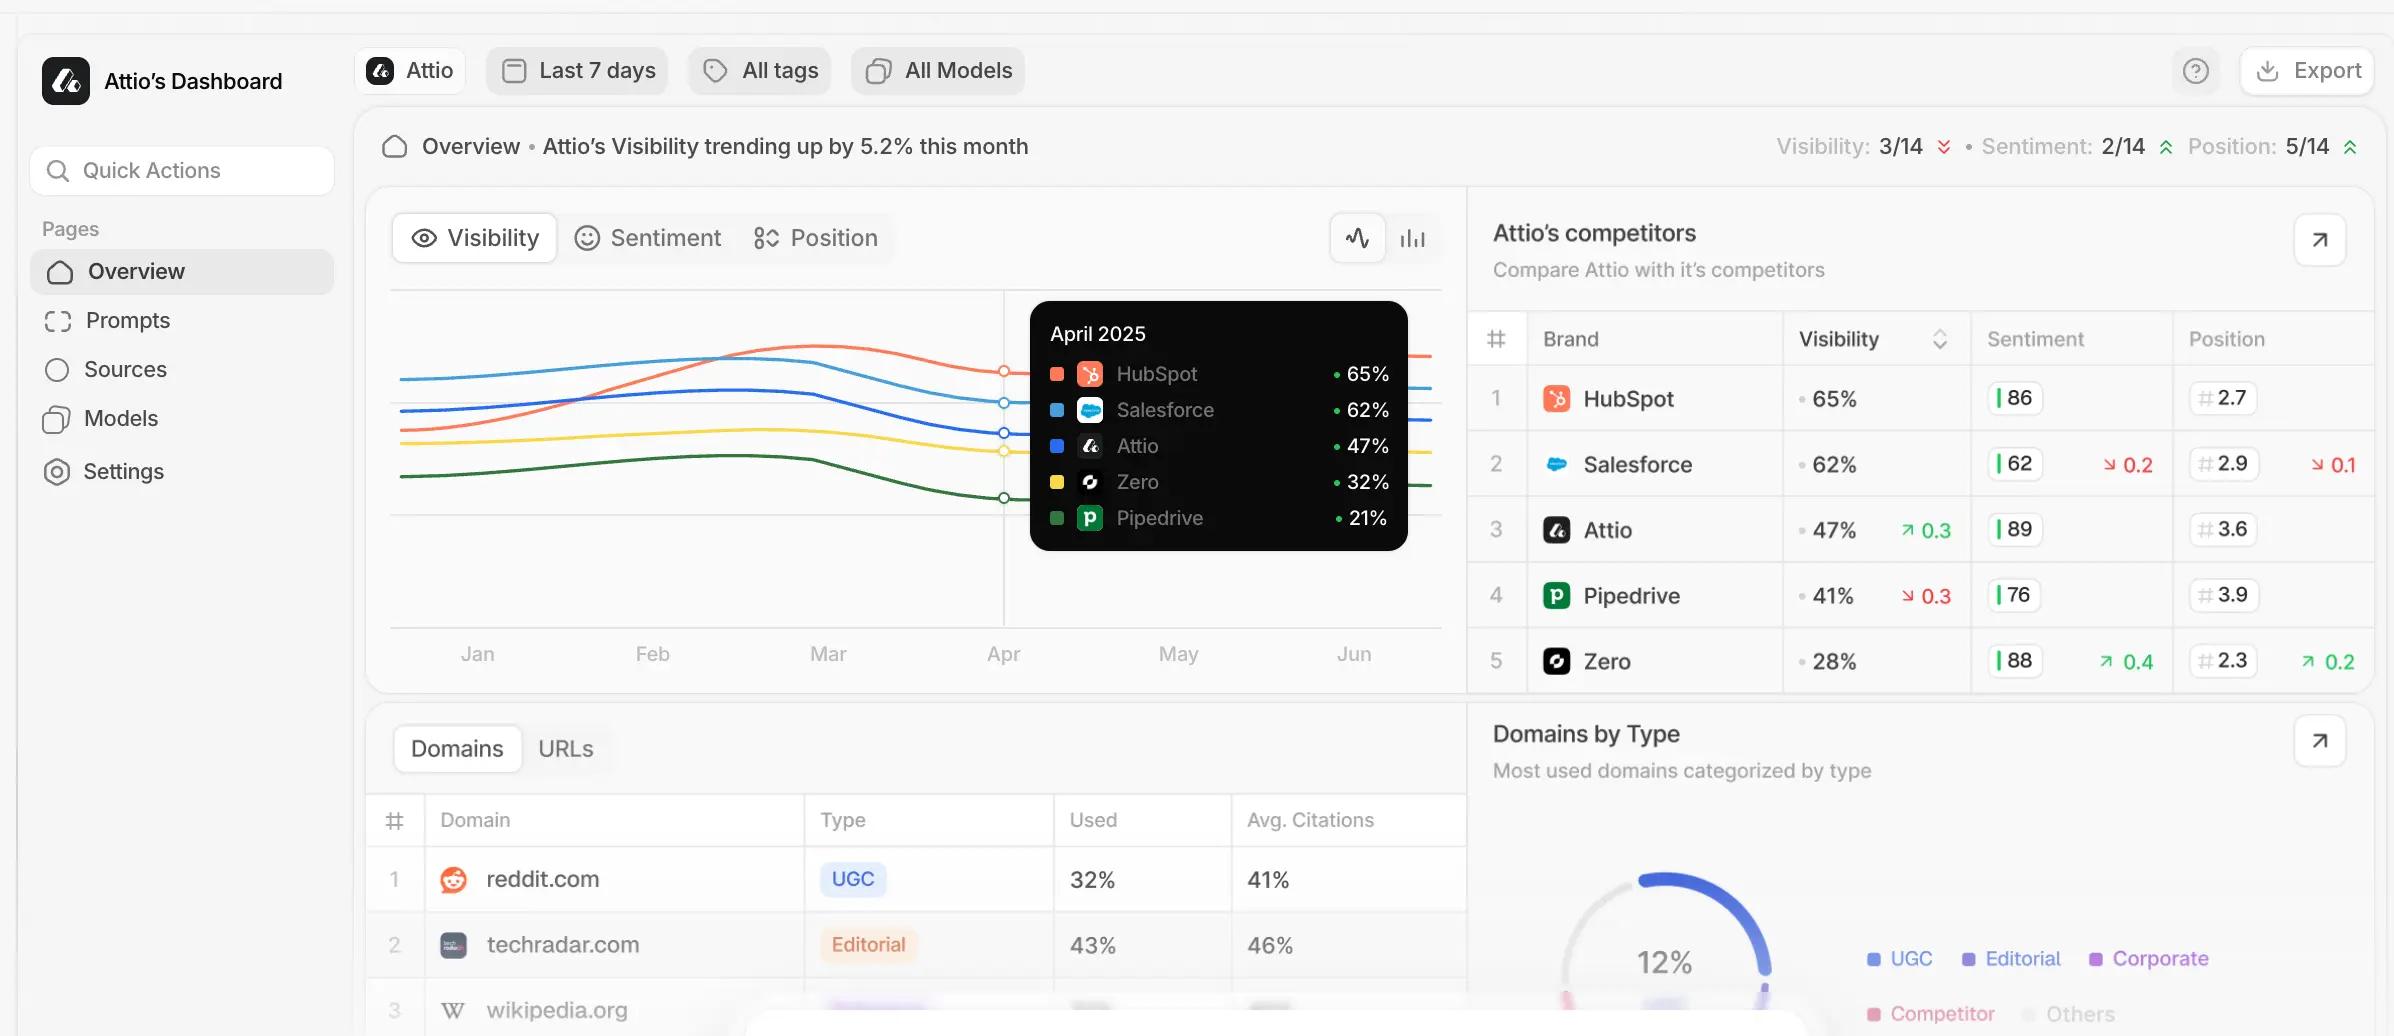Image resolution: width=2394 pixels, height=1036 pixels.
Task: Click the Salesforce icon in chart tooltip
Action: [1090, 410]
